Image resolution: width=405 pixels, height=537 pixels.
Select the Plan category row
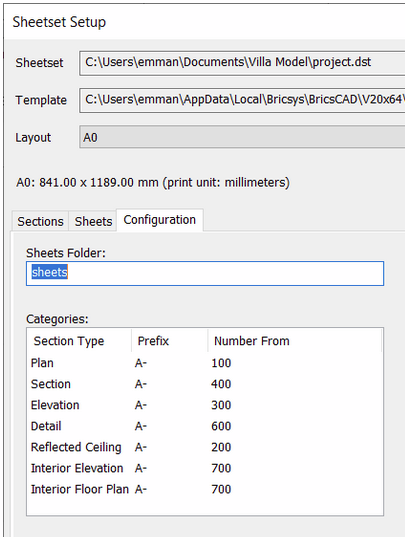(x=205, y=363)
